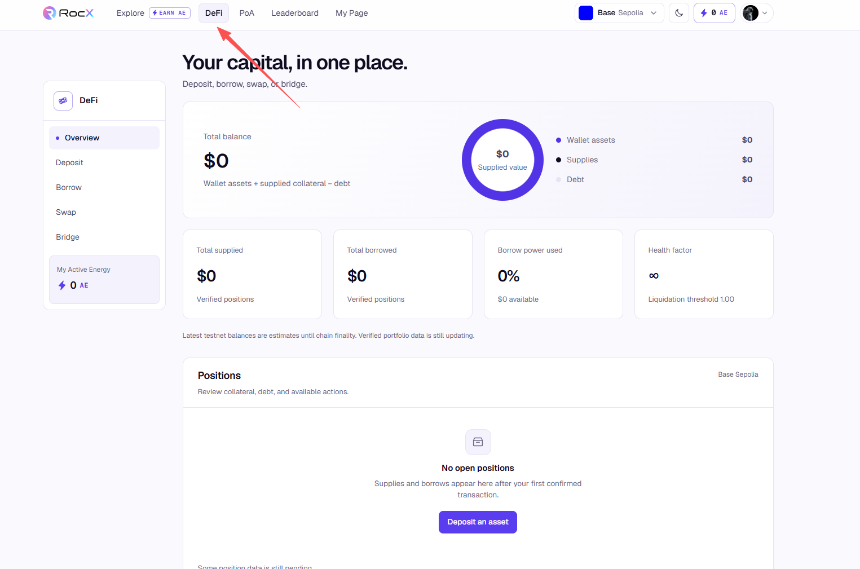Toggle dark mode moon icon
The height and width of the screenshot is (569, 860).
(678, 13)
